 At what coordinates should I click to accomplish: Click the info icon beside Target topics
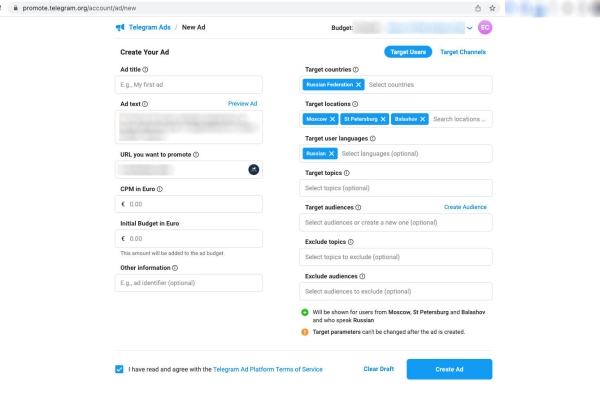(347, 173)
